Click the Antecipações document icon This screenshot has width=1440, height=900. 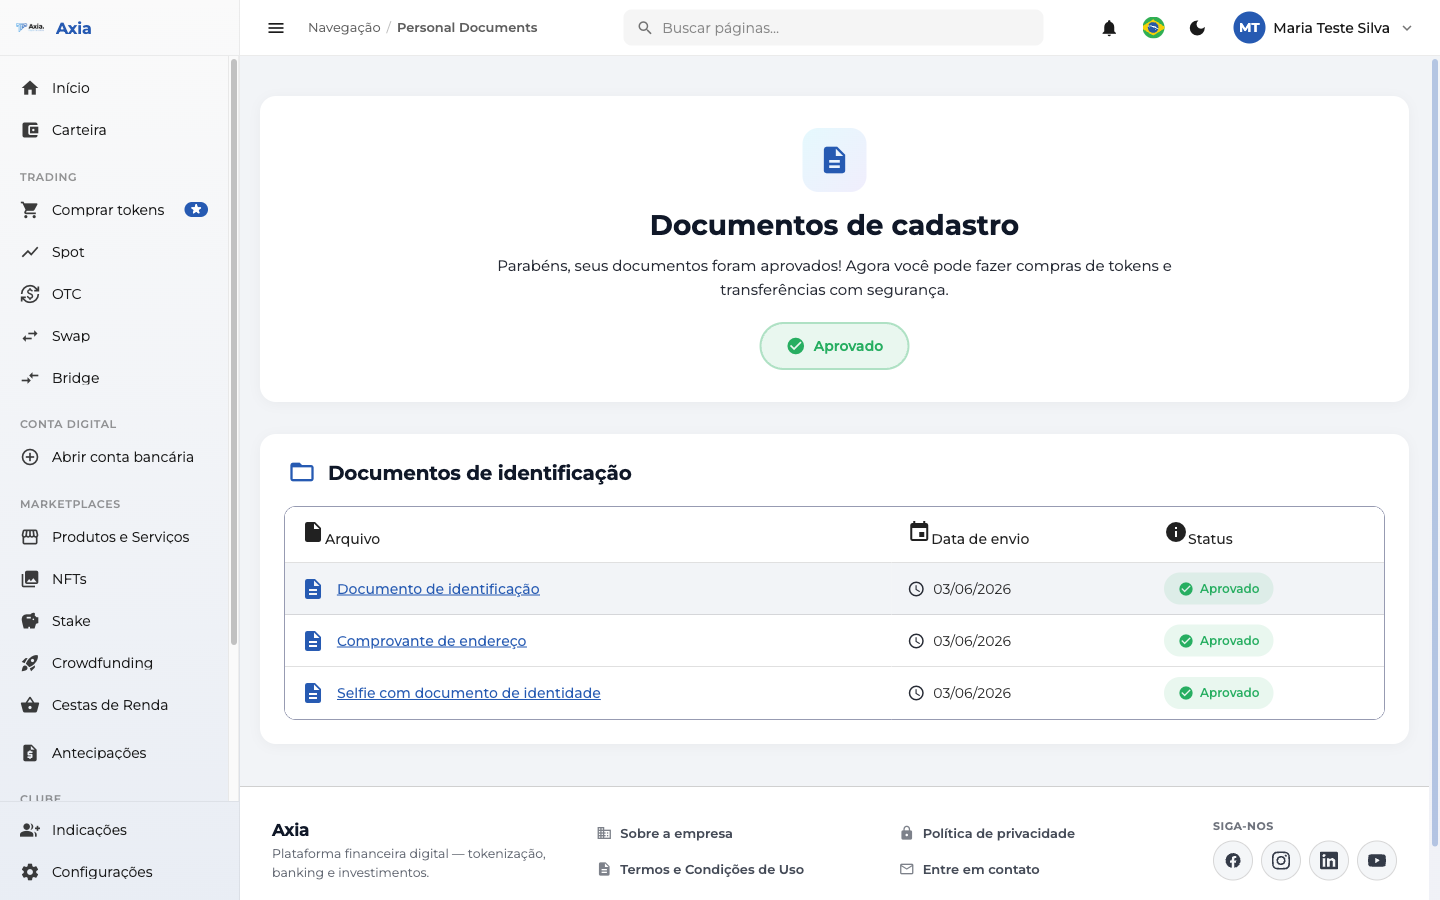[30, 753]
